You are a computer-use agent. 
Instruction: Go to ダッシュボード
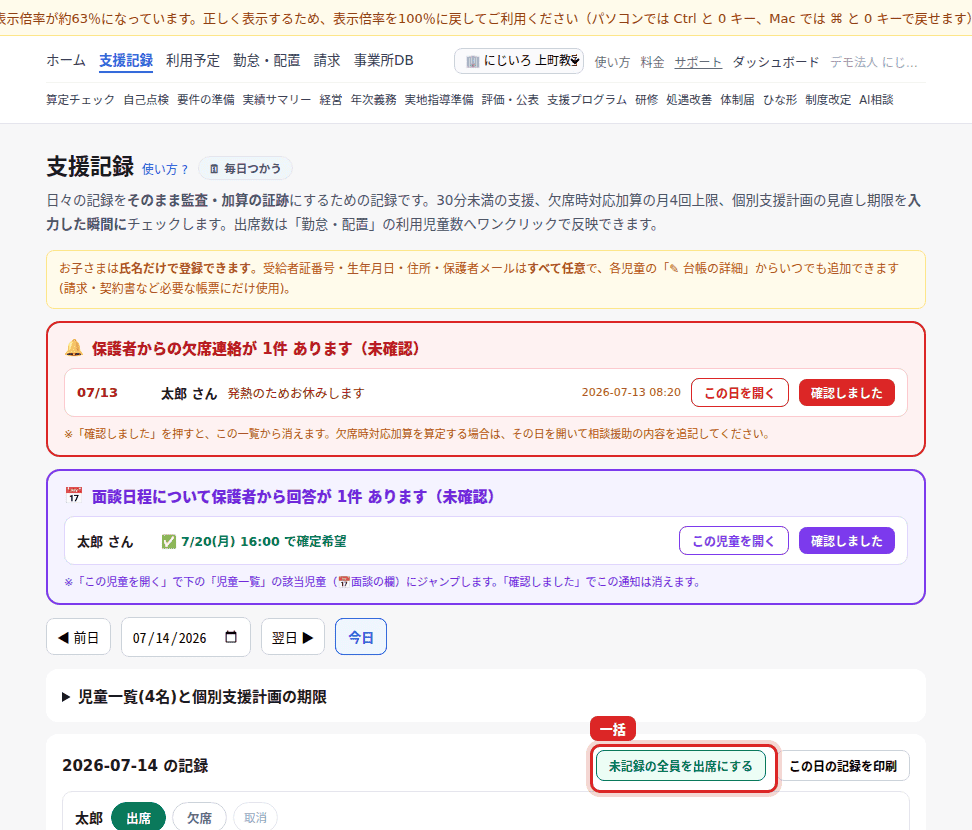pyautogui.click(x=775, y=62)
